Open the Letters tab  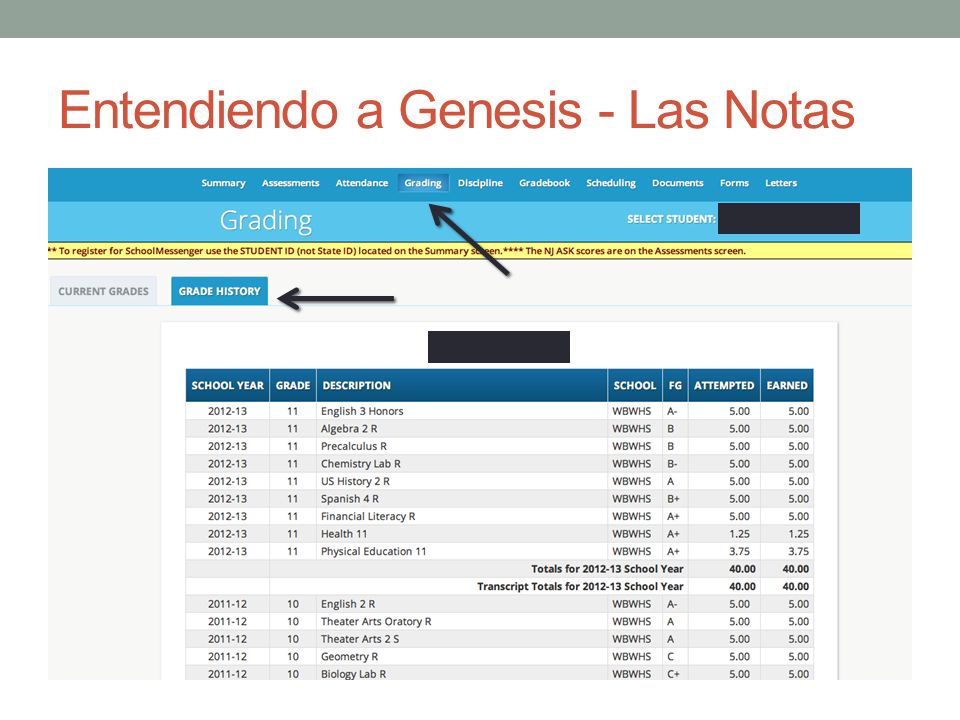point(781,183)
